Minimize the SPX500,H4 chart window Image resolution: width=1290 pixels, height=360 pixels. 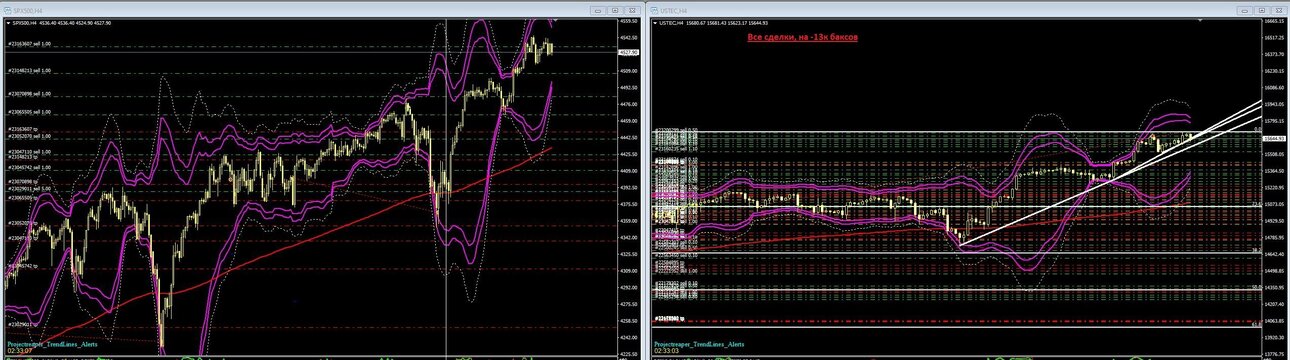(x=598, y=10)
